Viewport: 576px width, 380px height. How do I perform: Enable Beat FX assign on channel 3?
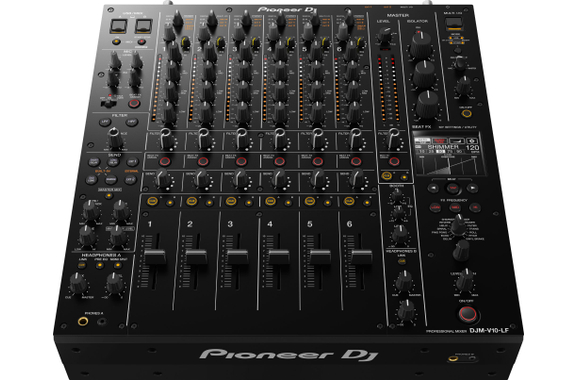pos(241,161)
